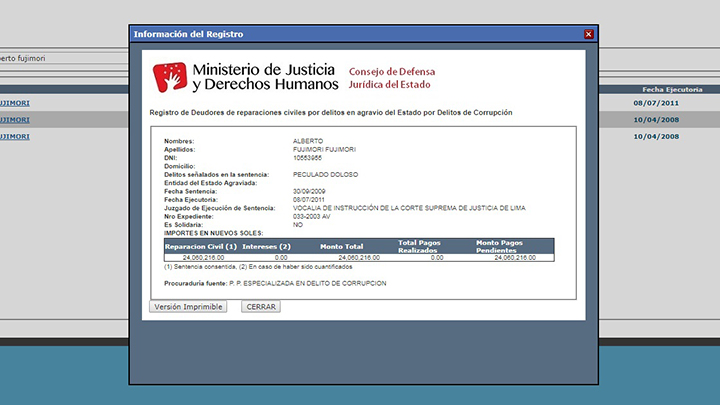Click the Reparacion Civil amount cell

(x=203, y=258)
